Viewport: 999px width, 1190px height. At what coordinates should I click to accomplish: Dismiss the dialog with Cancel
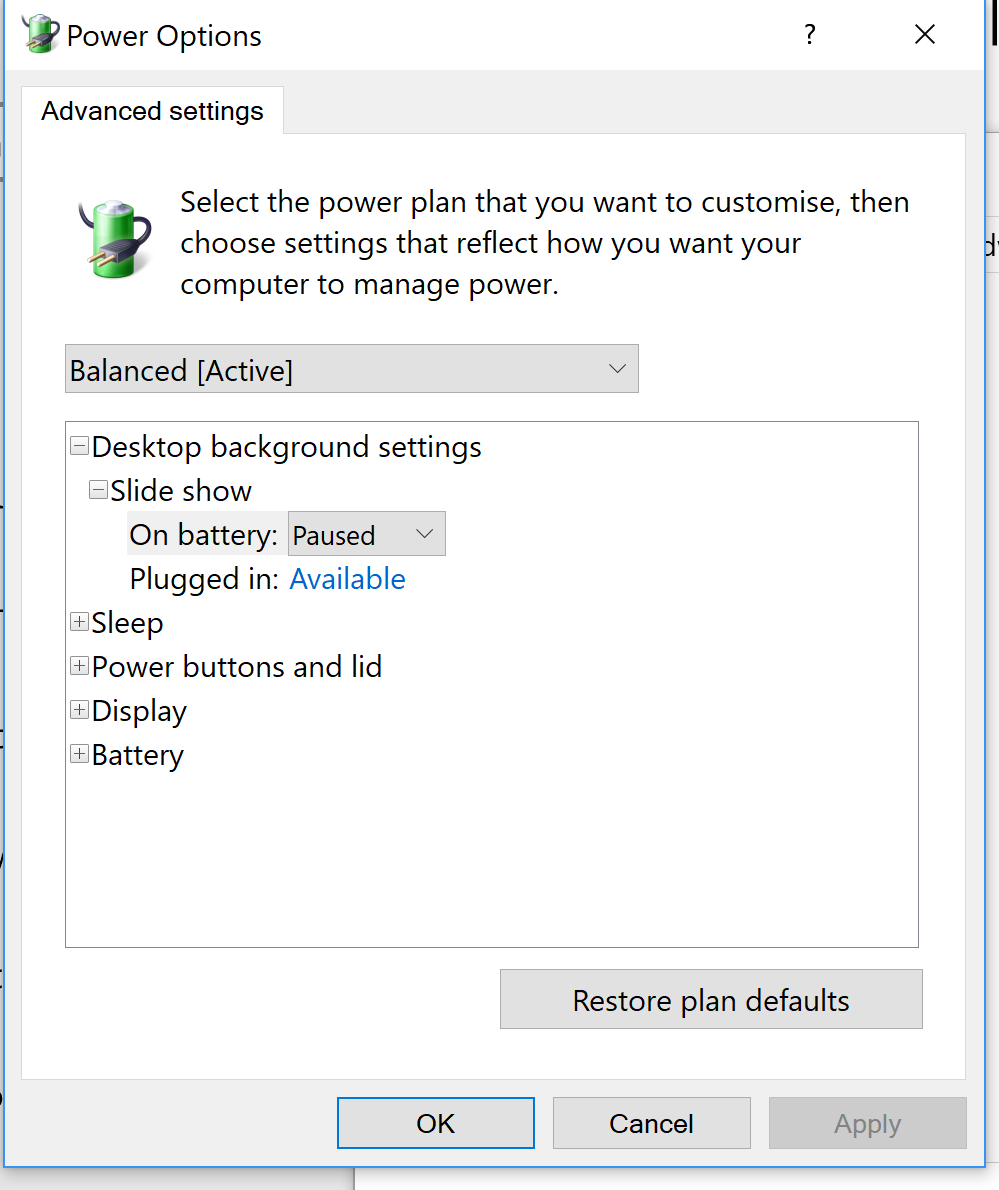(x=651, y=1122)
